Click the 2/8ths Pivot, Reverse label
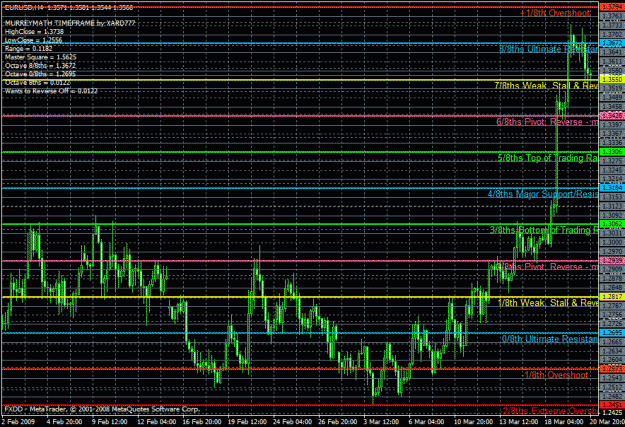The width and height of the screenshot is (625, 427). pyautogui.click(x=547, y=267)
